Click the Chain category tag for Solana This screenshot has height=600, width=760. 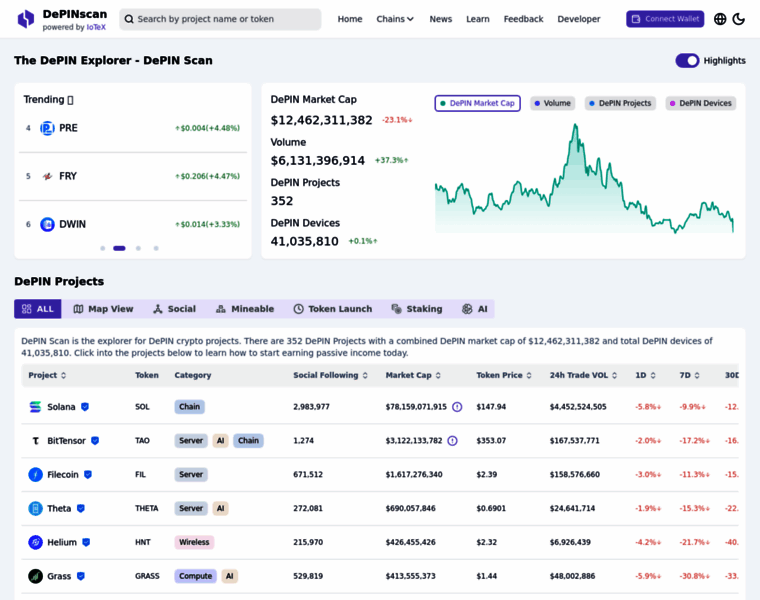click(x=190, y=407)
